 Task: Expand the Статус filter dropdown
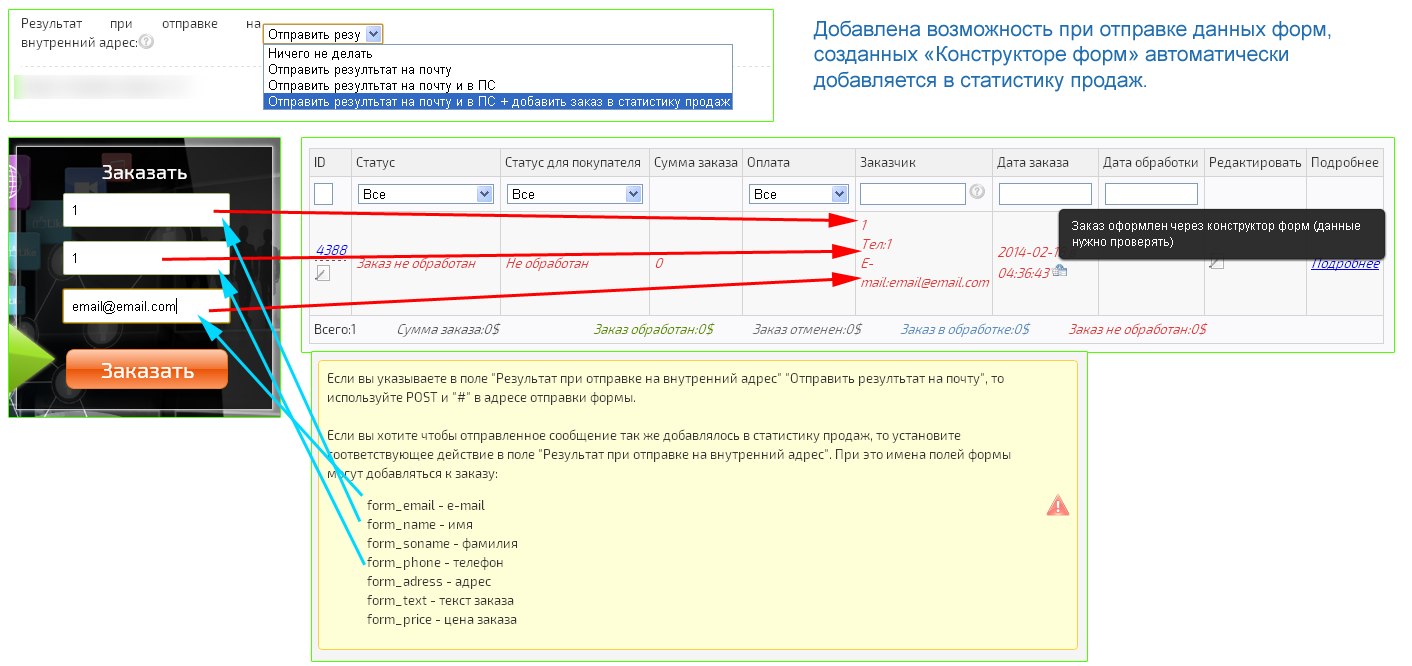coord(426,194)
